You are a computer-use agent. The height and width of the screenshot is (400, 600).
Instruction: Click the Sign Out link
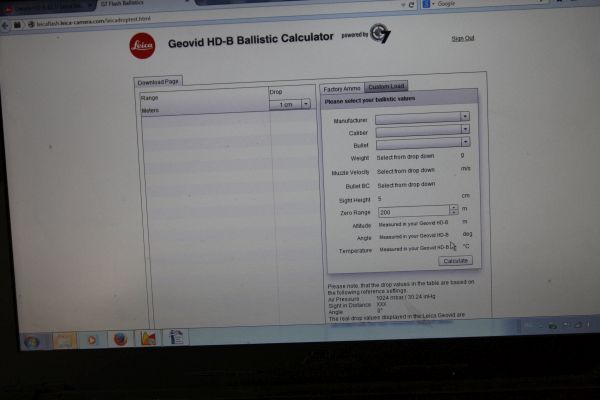[x=463, y=38]
